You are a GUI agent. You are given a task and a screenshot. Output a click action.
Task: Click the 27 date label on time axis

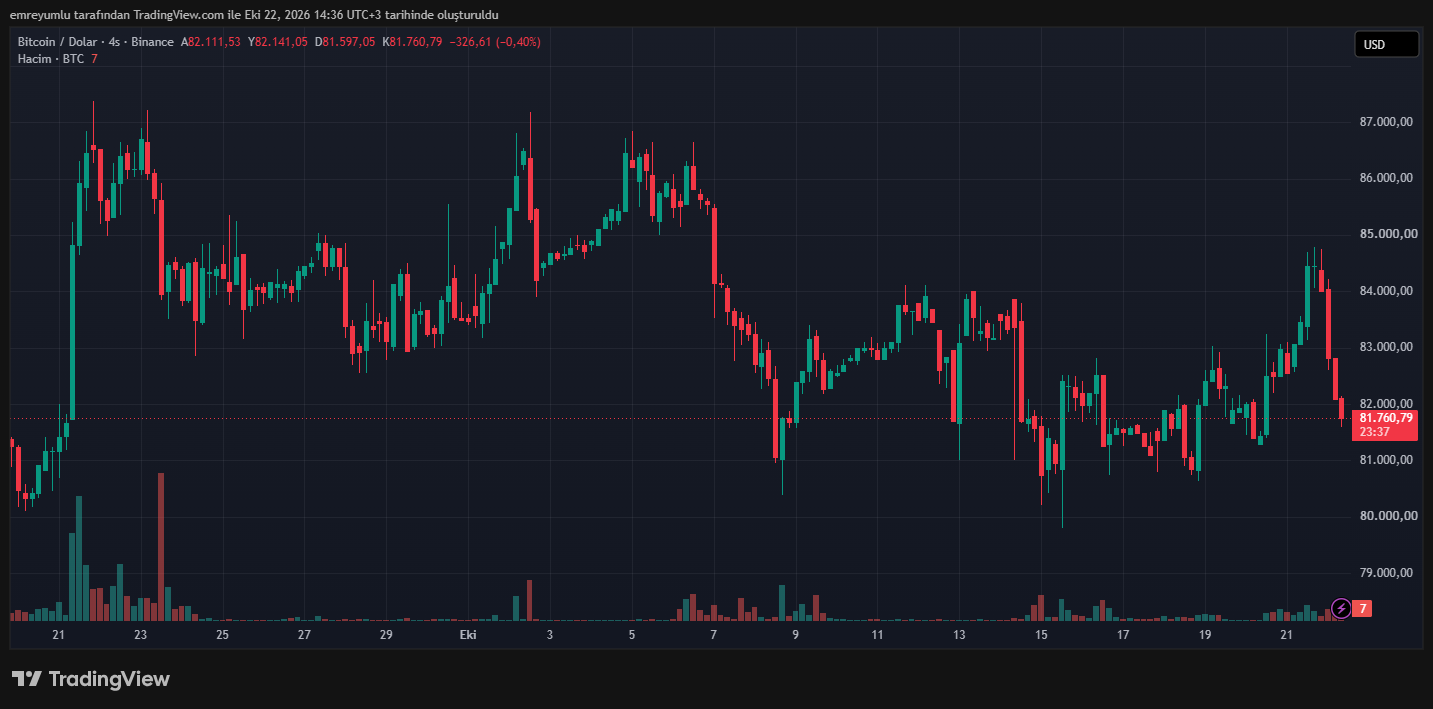pos(304,635)
